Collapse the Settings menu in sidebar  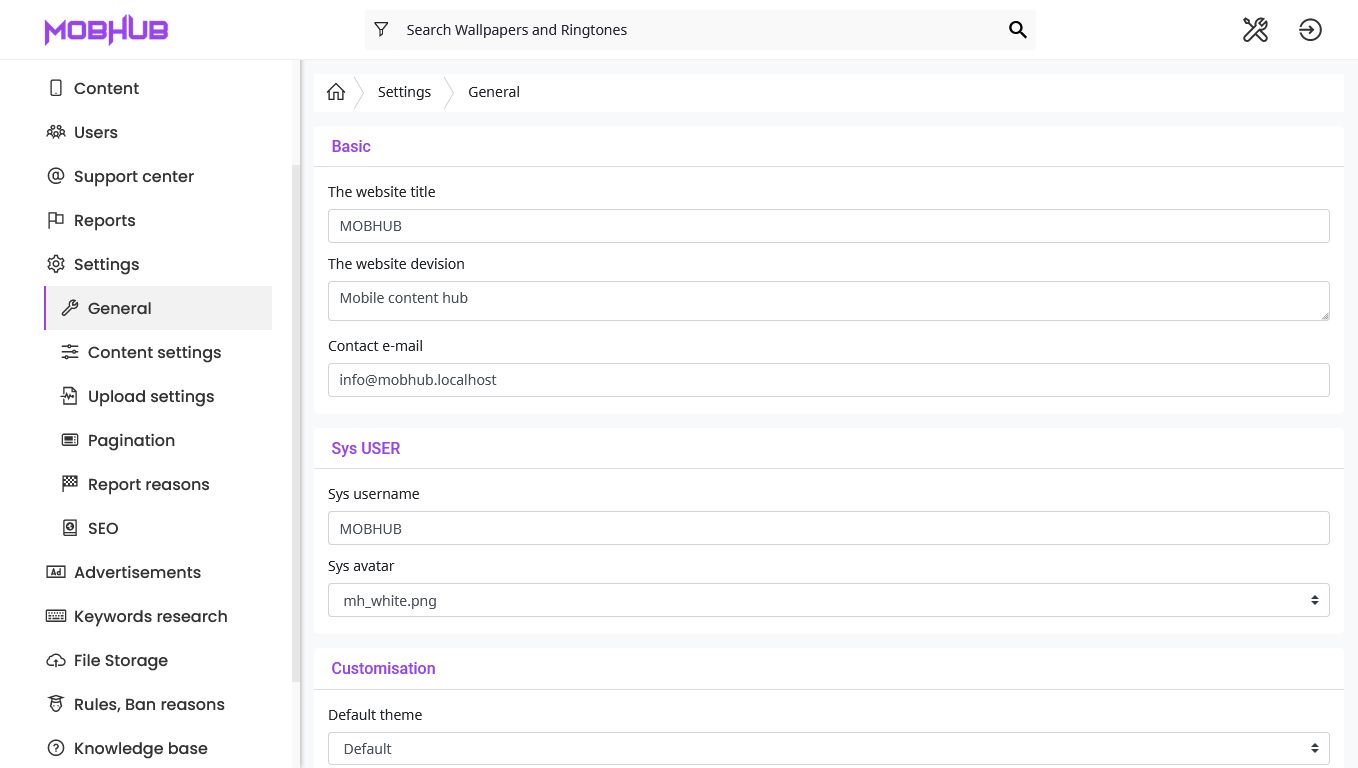tap(106, 265)
